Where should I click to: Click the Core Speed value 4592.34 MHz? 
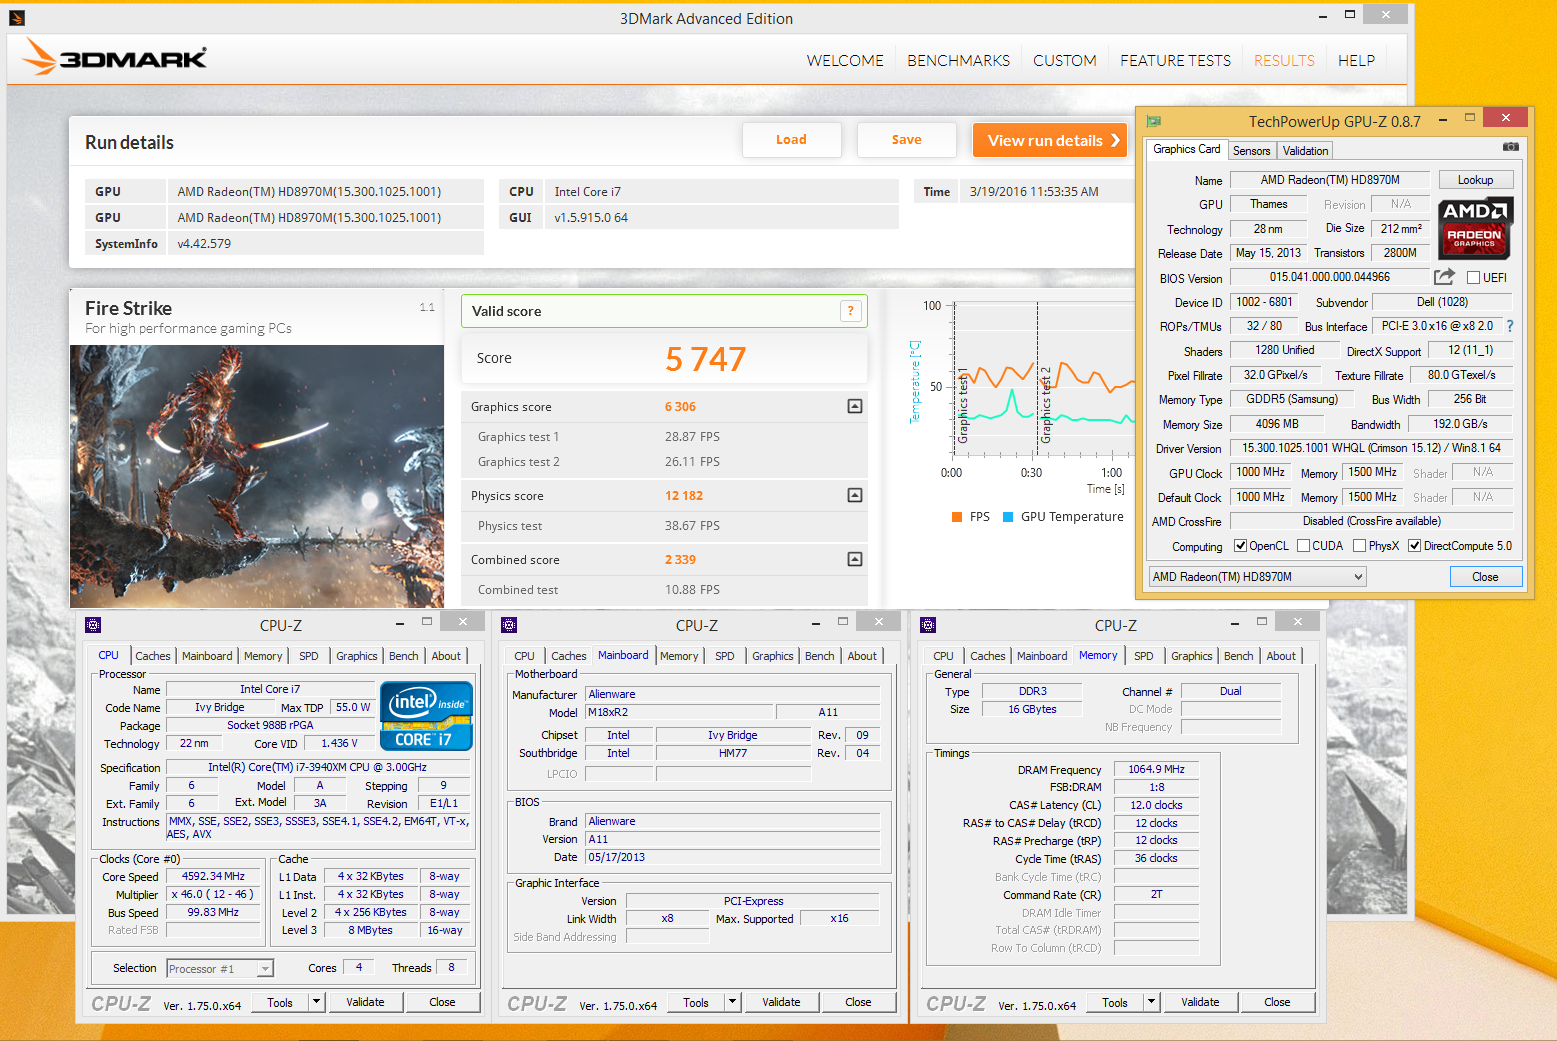(x=213, y=876)
